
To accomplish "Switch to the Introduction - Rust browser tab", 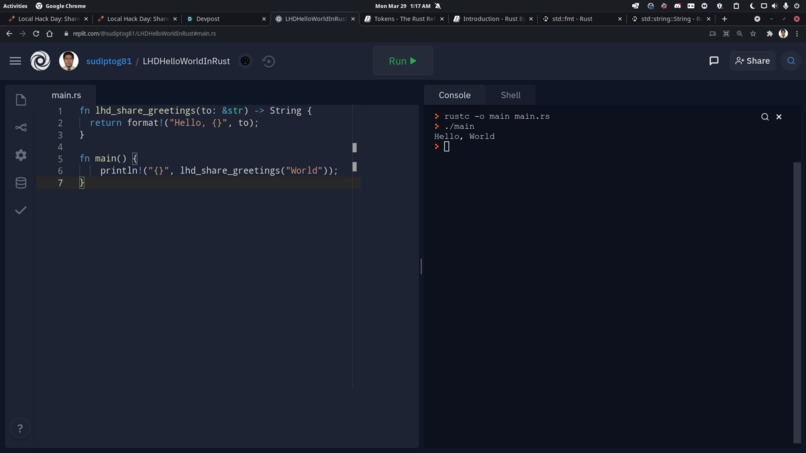I will (492, 19).
